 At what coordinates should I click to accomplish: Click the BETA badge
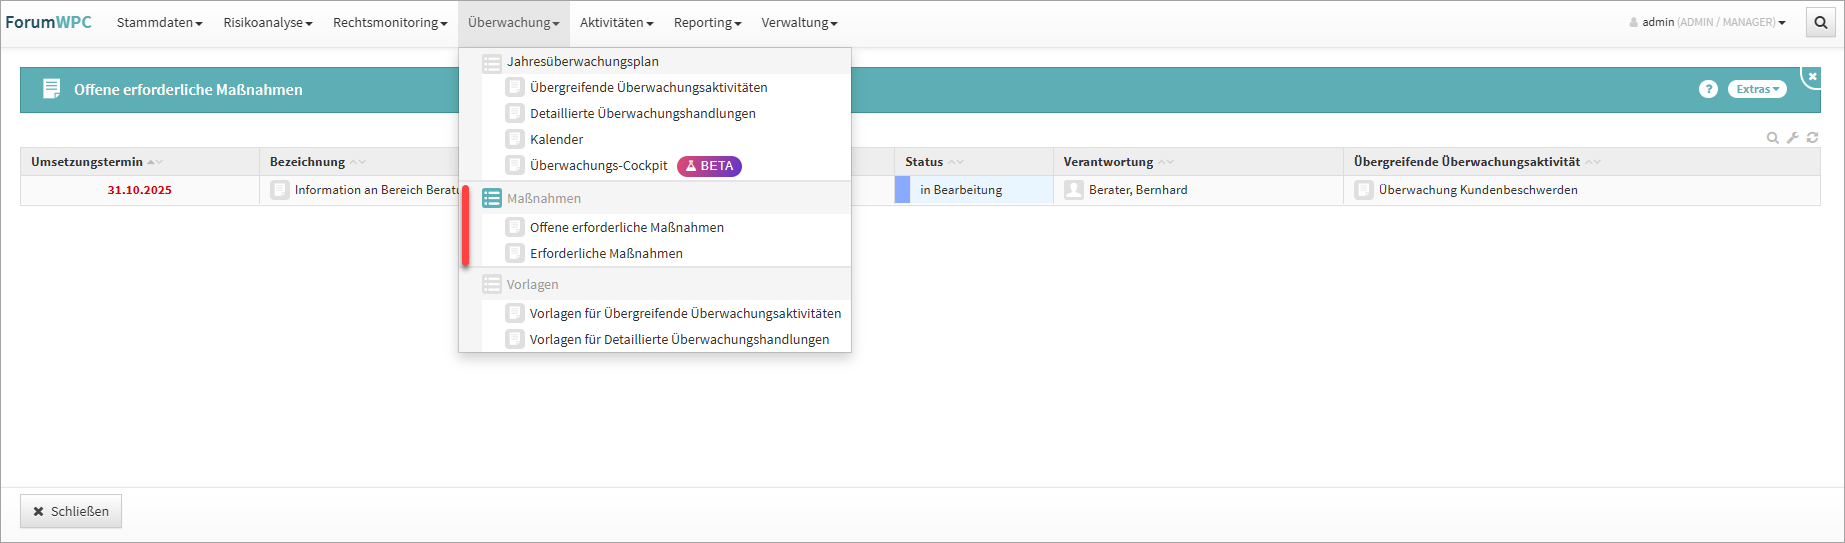709,166
